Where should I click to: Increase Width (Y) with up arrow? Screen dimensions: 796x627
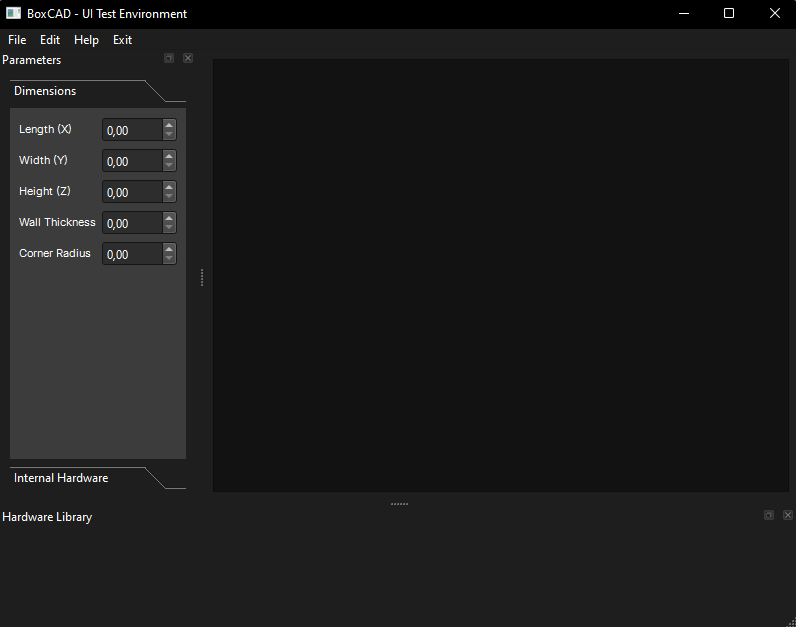[x=169, y=156]
